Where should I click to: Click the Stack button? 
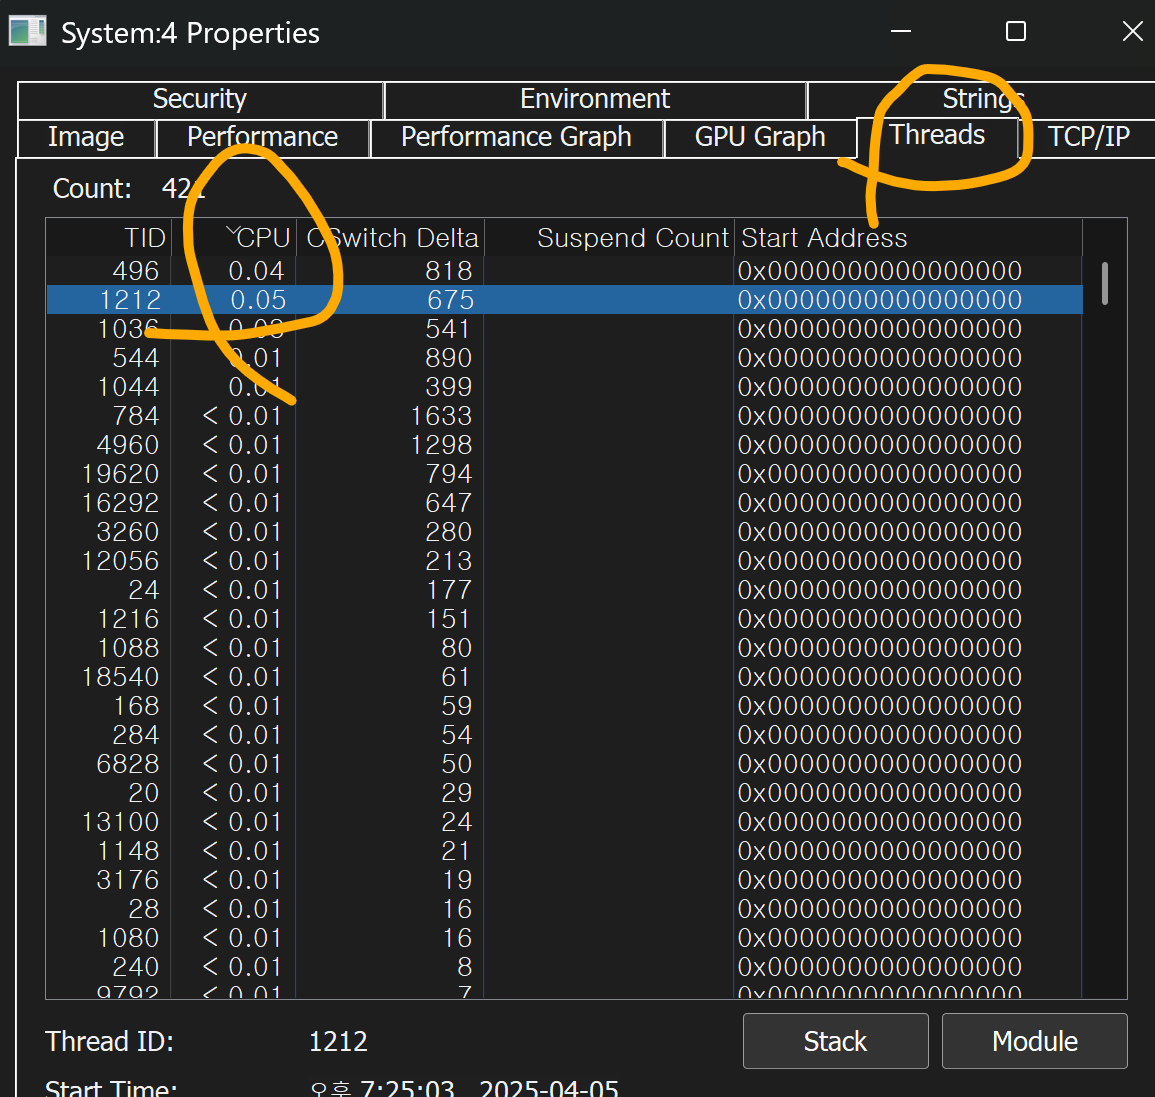[x=835, y=1041]
